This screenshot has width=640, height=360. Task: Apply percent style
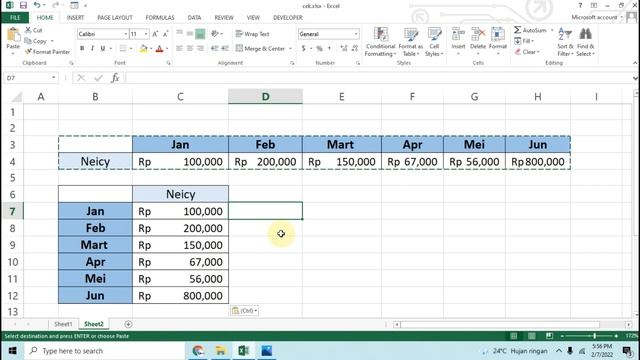319,49
